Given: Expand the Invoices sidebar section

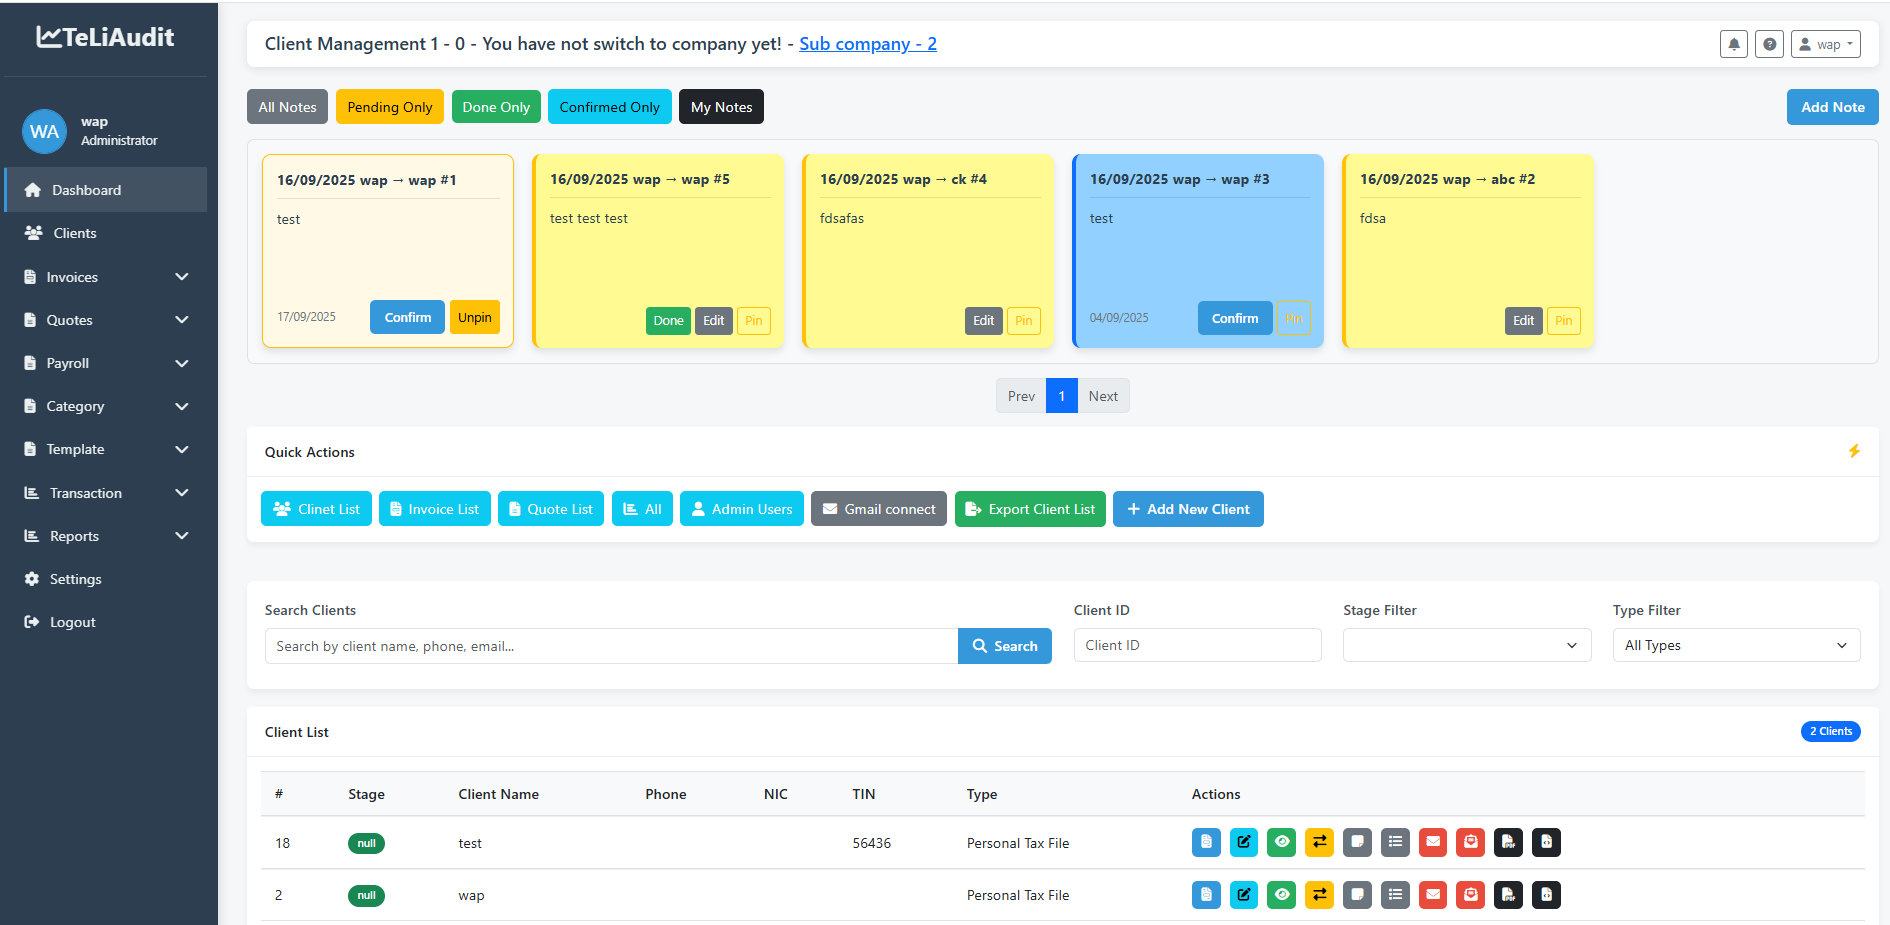Looking at the screenshot, I should coord(103,276).
